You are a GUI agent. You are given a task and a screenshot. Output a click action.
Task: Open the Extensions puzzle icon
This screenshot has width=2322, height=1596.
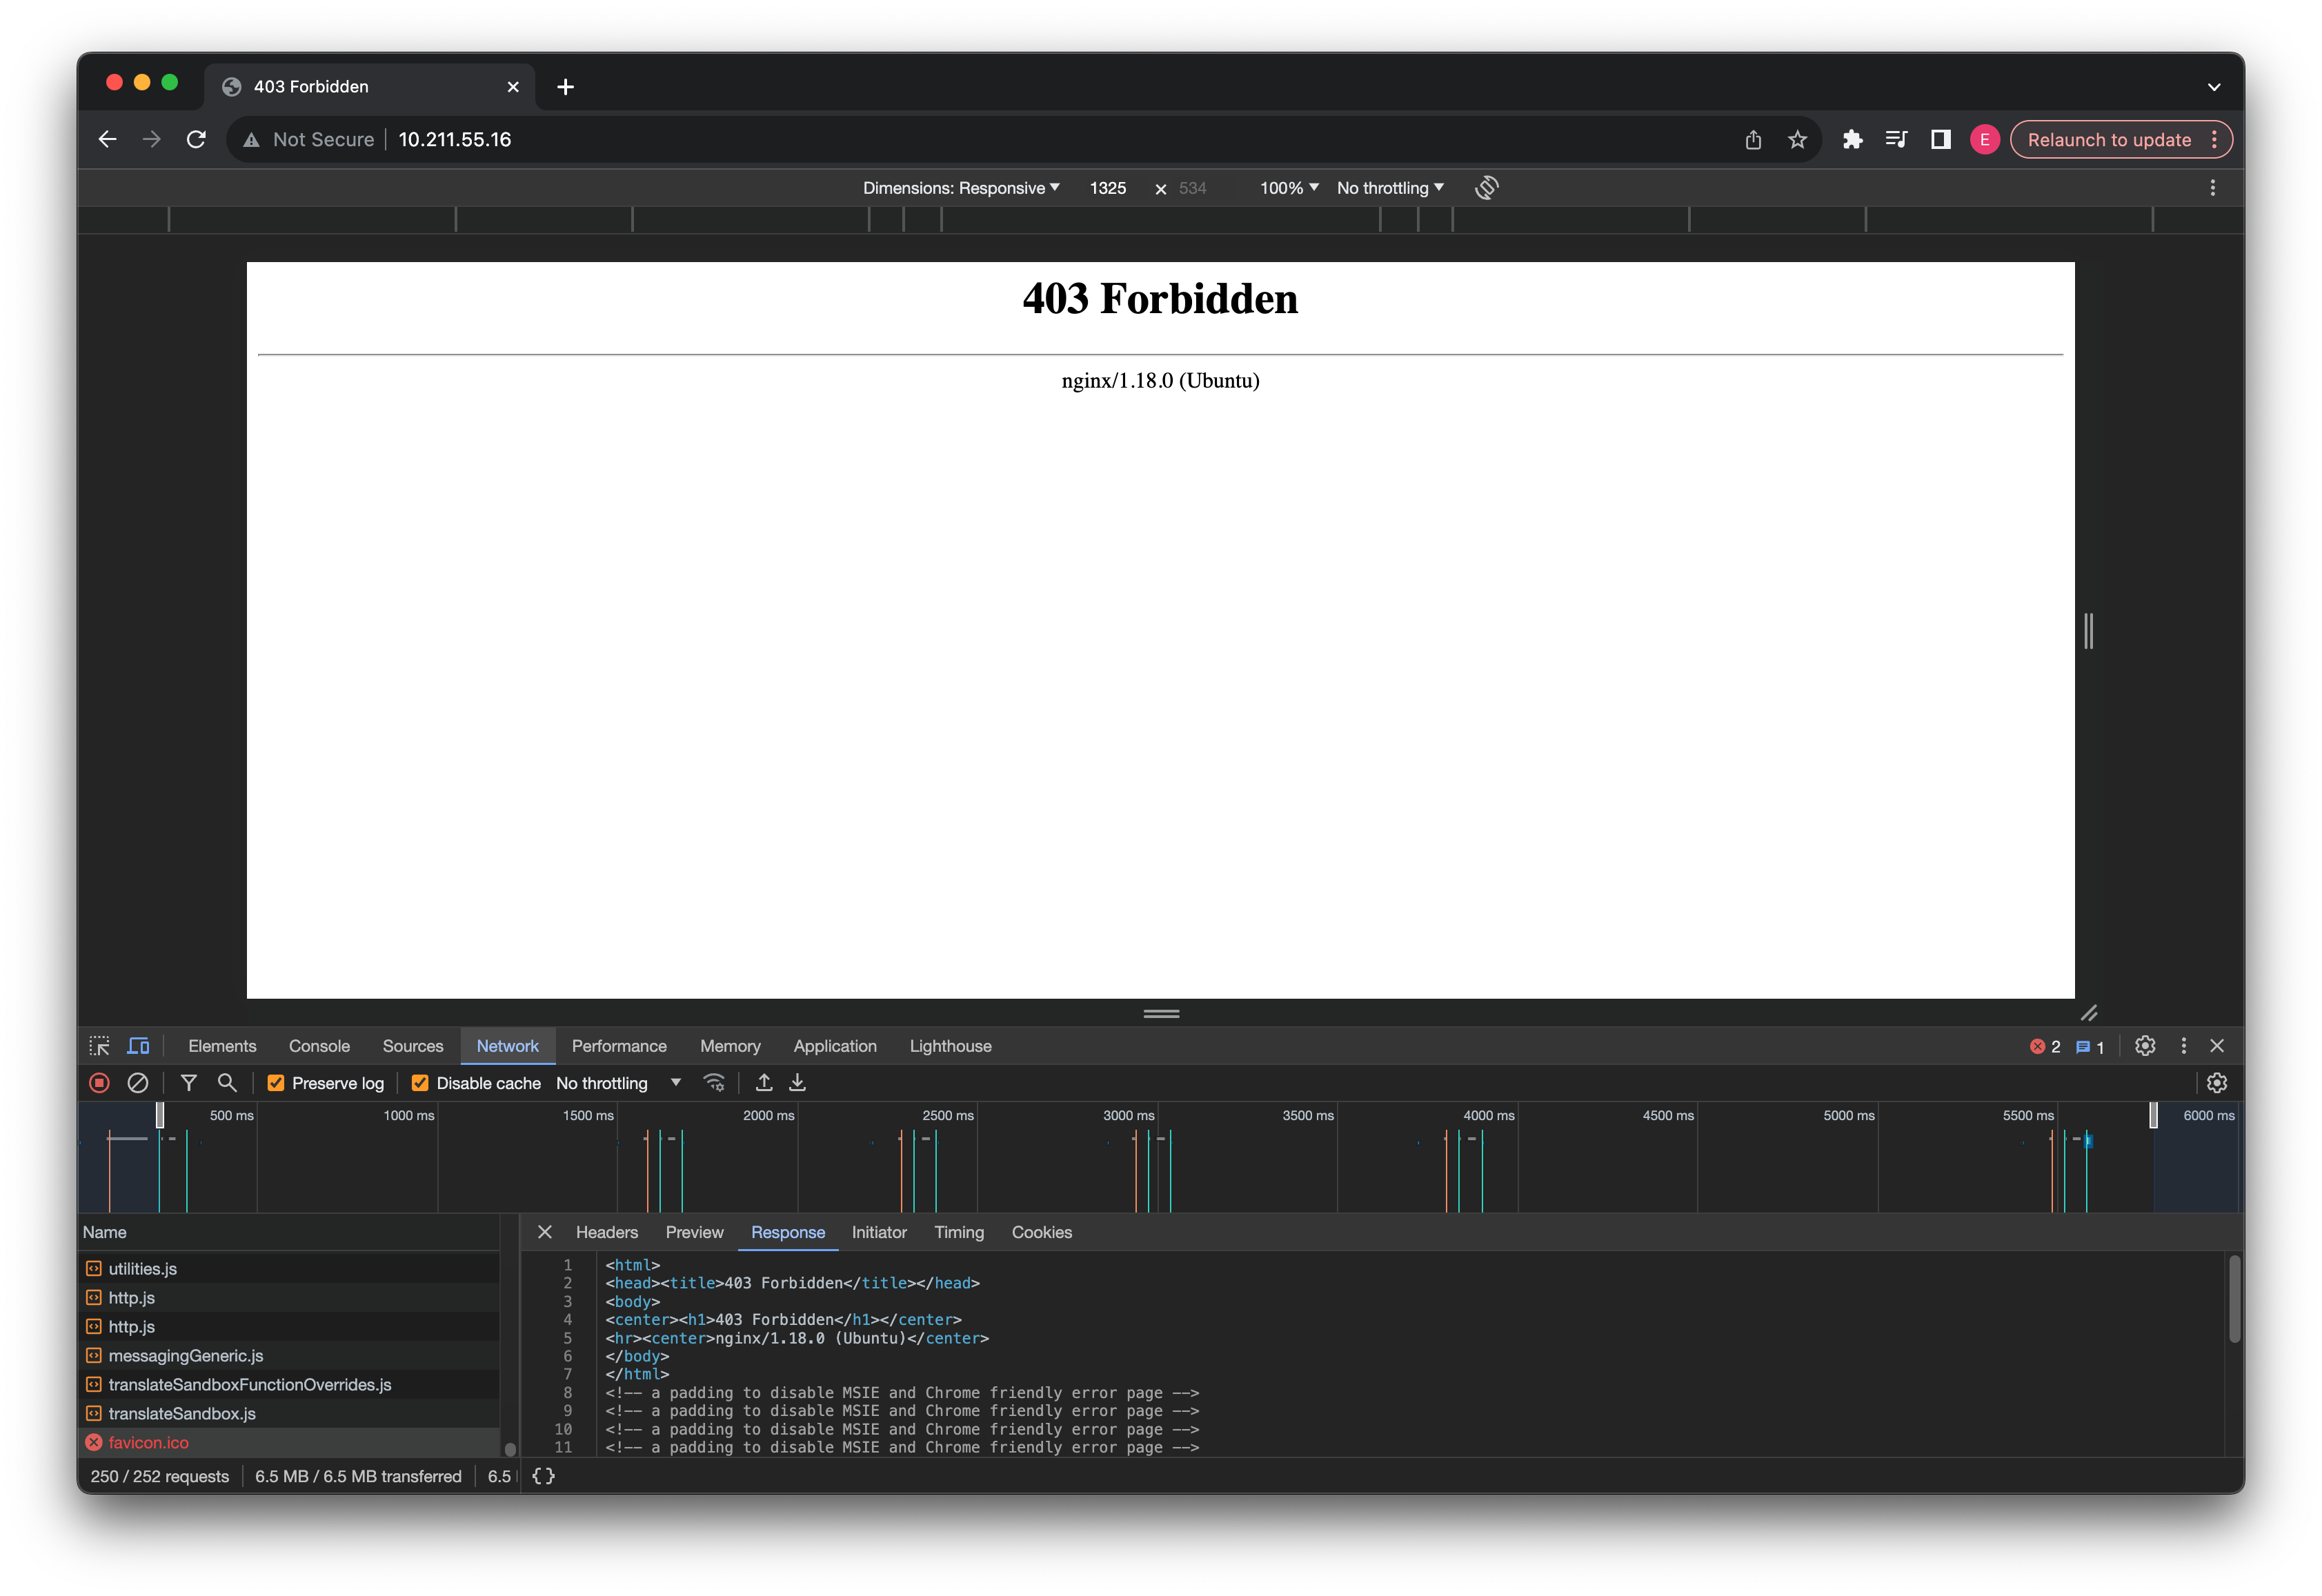pos(1852,140)
